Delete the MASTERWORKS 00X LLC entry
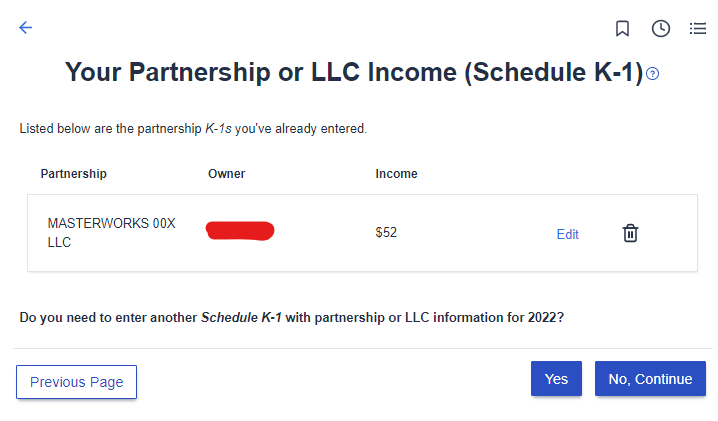718x421 pixels. point(630,233)
